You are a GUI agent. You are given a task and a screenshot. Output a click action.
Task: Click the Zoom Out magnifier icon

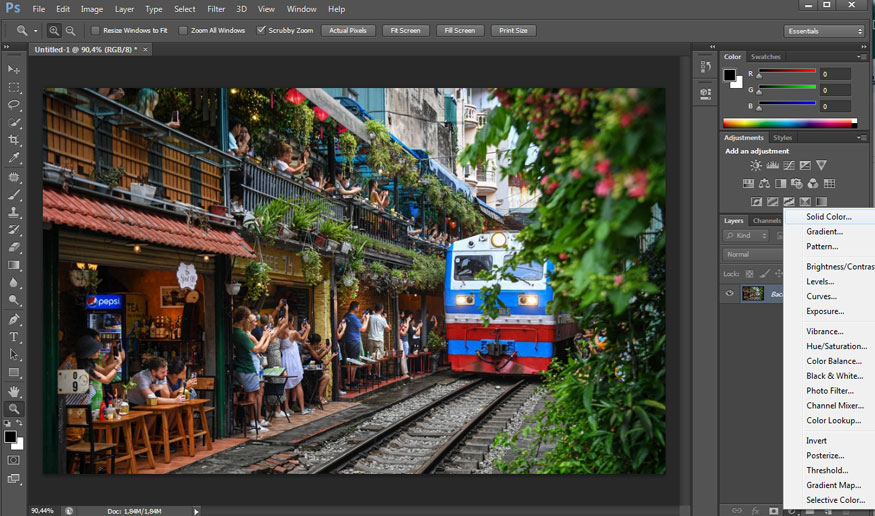pos(70,31)
